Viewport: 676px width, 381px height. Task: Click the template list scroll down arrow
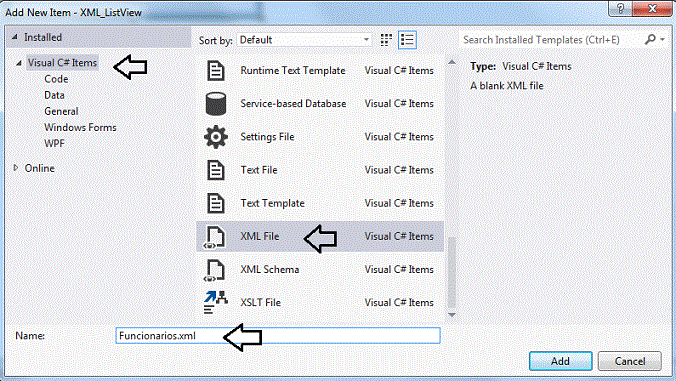click(452, 315)
